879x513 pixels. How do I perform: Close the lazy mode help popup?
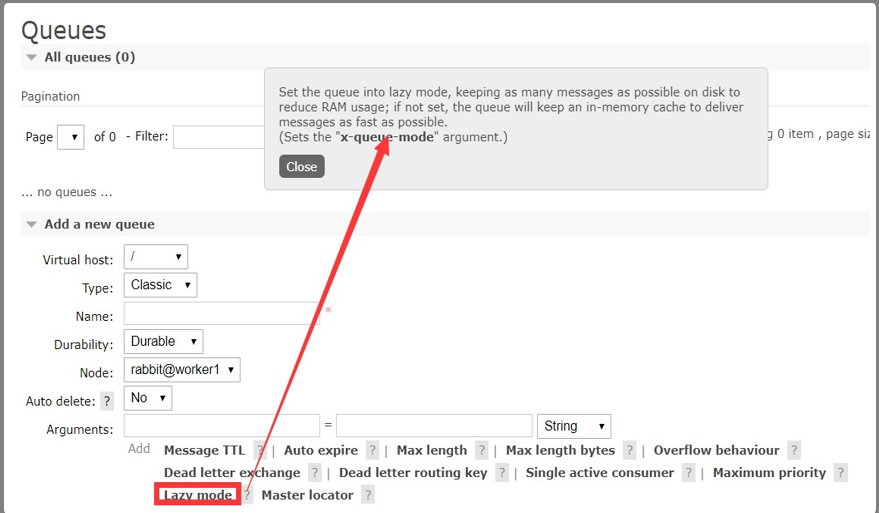tap(302, 167)
